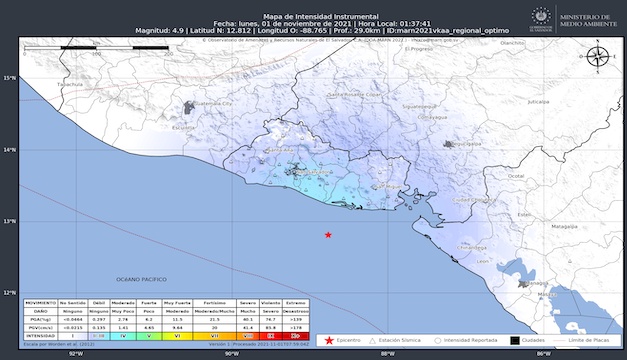627x360 pixels.
Task: Click the Ministerio de Medio Ambiente logo text
Action: click(x=588, y=20)
